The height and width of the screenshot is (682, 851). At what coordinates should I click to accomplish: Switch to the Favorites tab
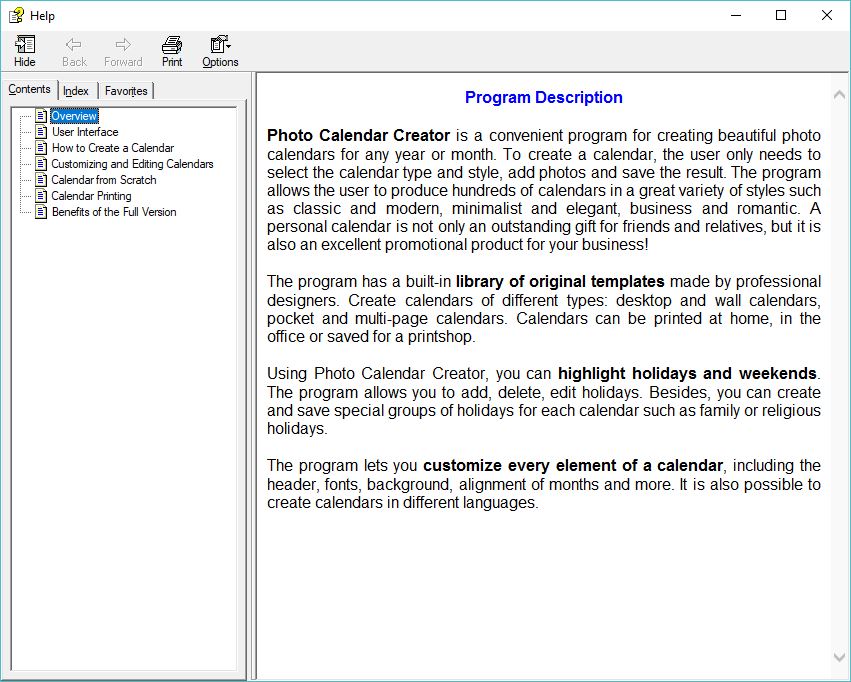point(126,91)
